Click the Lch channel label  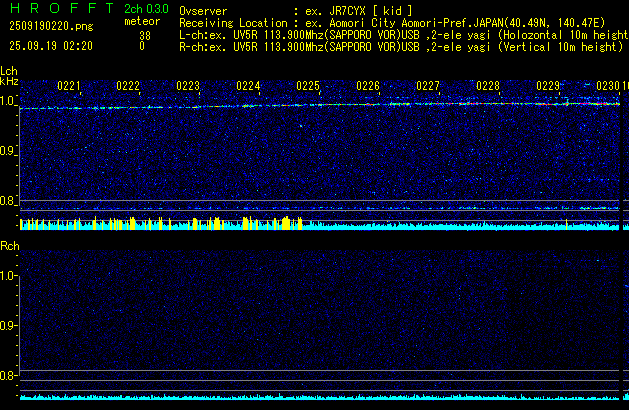coord(9,71)
